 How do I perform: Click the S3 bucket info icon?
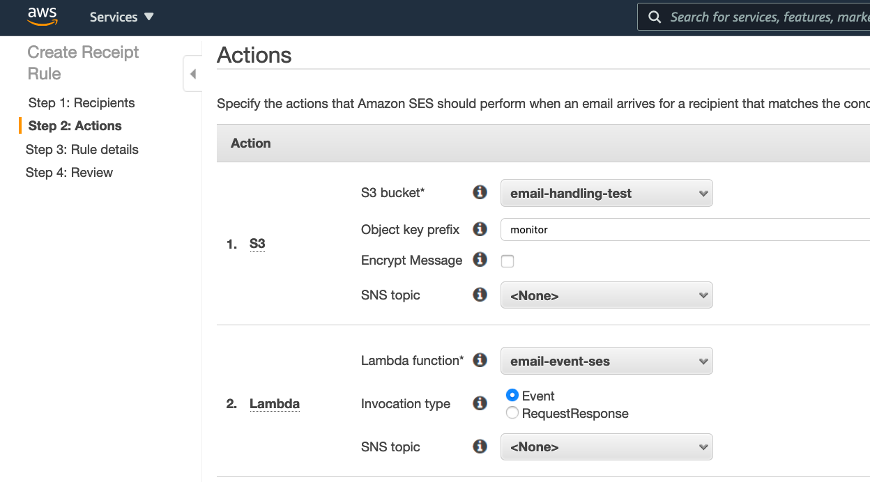pyautogui.click(x=480, y=192)
